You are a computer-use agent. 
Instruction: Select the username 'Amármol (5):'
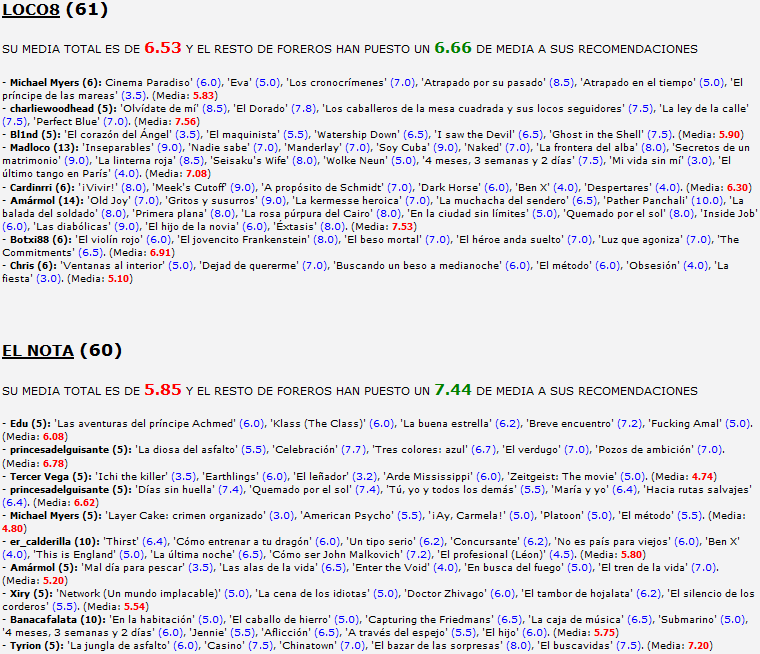click(43, 568)
